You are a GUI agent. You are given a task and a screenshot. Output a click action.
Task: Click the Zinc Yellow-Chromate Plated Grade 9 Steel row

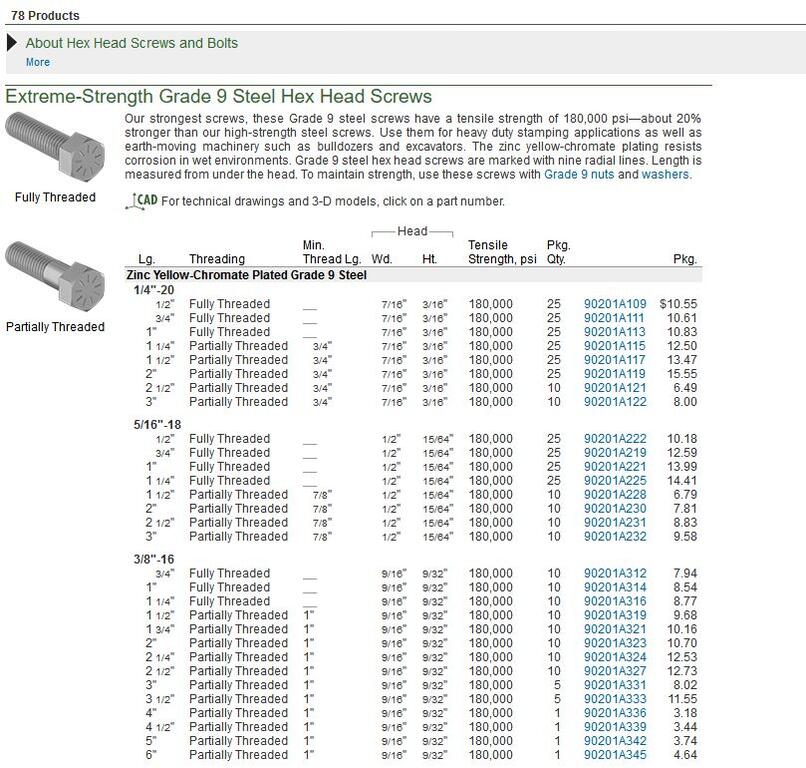414,275
